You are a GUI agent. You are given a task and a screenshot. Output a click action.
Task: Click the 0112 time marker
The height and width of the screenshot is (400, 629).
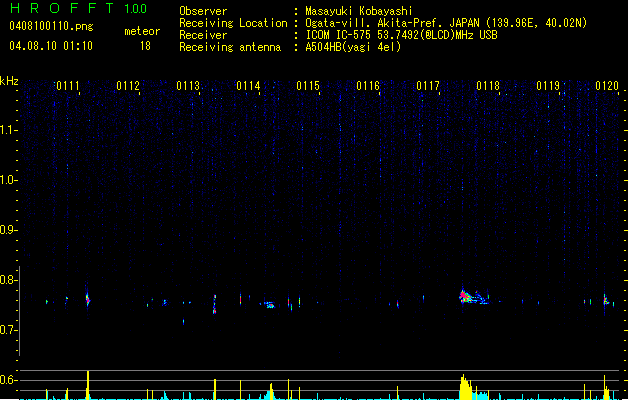point(128,86)
